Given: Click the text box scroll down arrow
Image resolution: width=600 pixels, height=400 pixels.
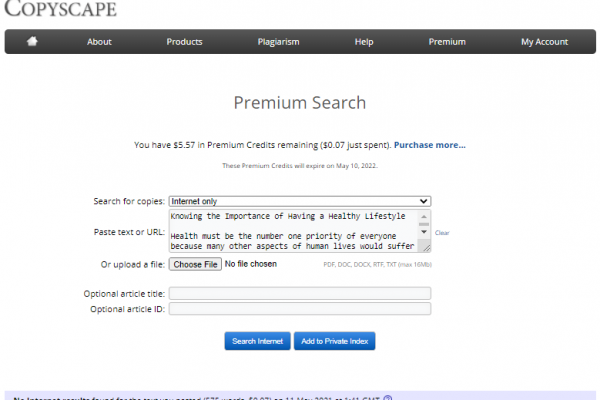Looking at the screenshot, I should tap(424, 232).
